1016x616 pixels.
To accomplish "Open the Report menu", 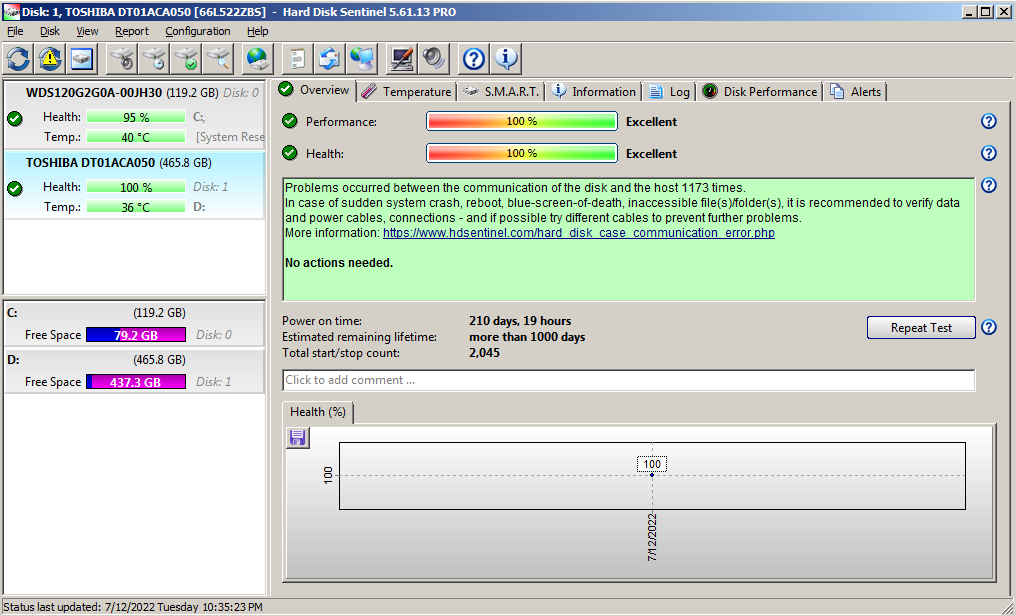I will tap(132, 31).
